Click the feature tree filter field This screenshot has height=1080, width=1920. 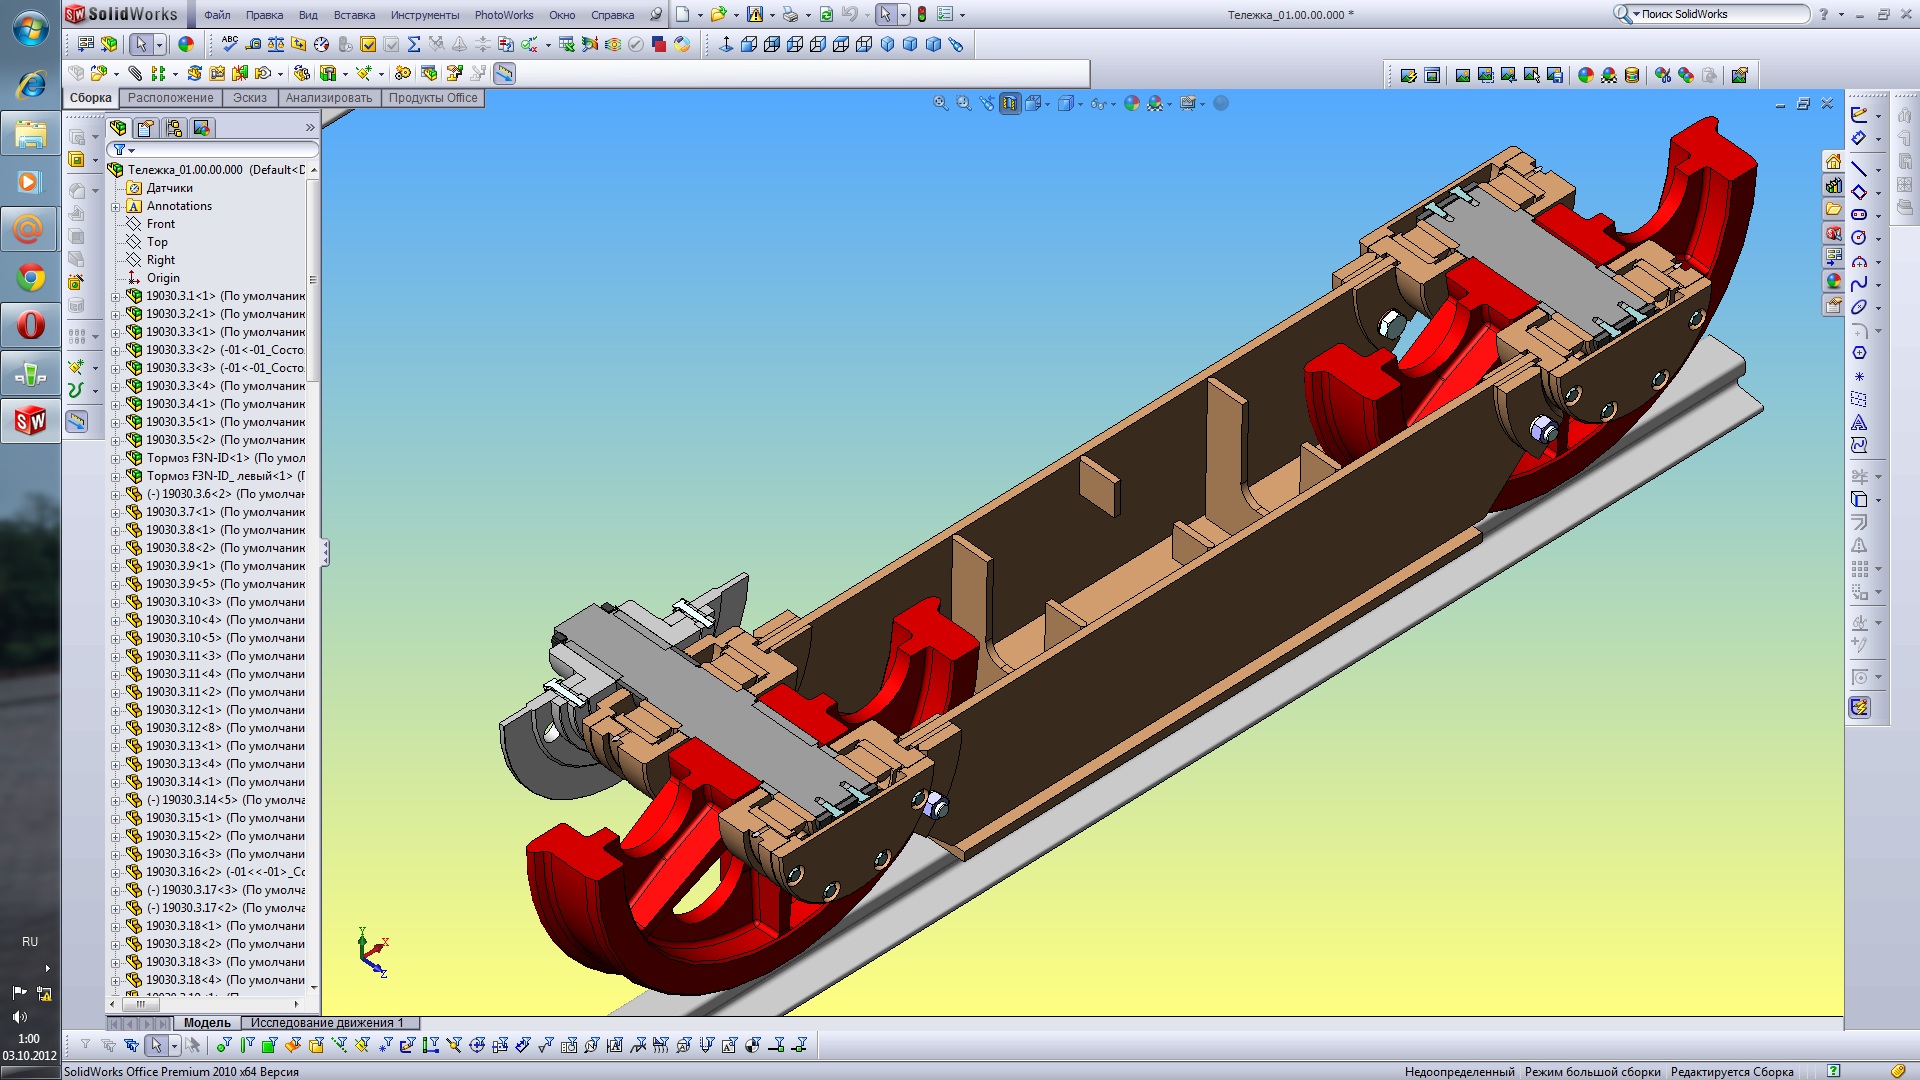pyautogui.click(x=213, y=150)
